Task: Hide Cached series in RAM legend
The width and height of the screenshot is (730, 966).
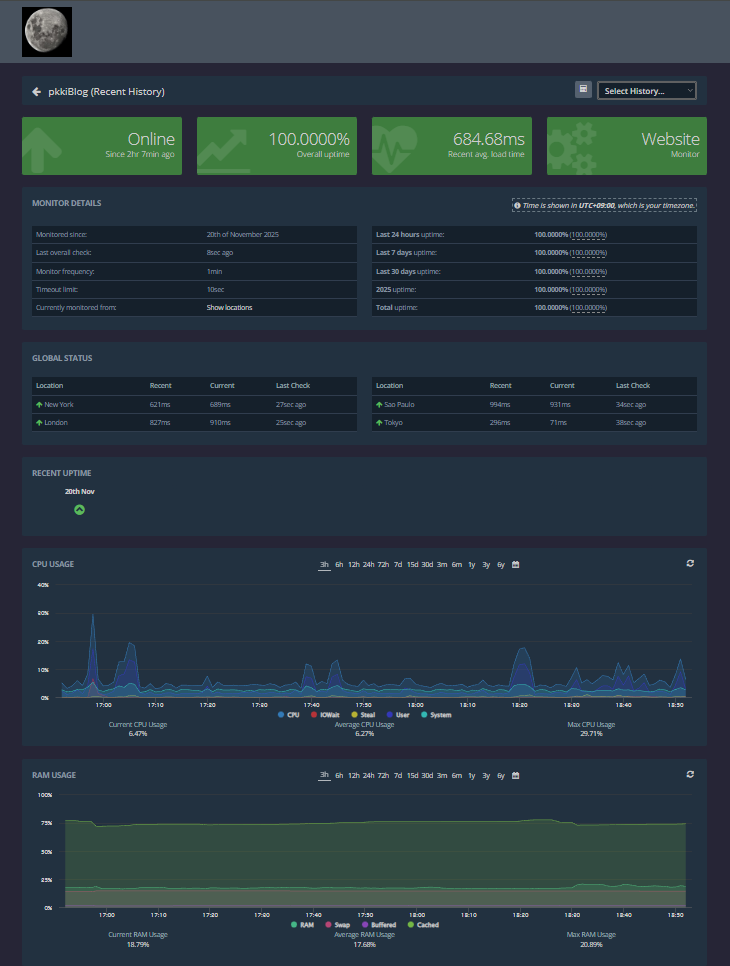Action: tap(423, 925)
